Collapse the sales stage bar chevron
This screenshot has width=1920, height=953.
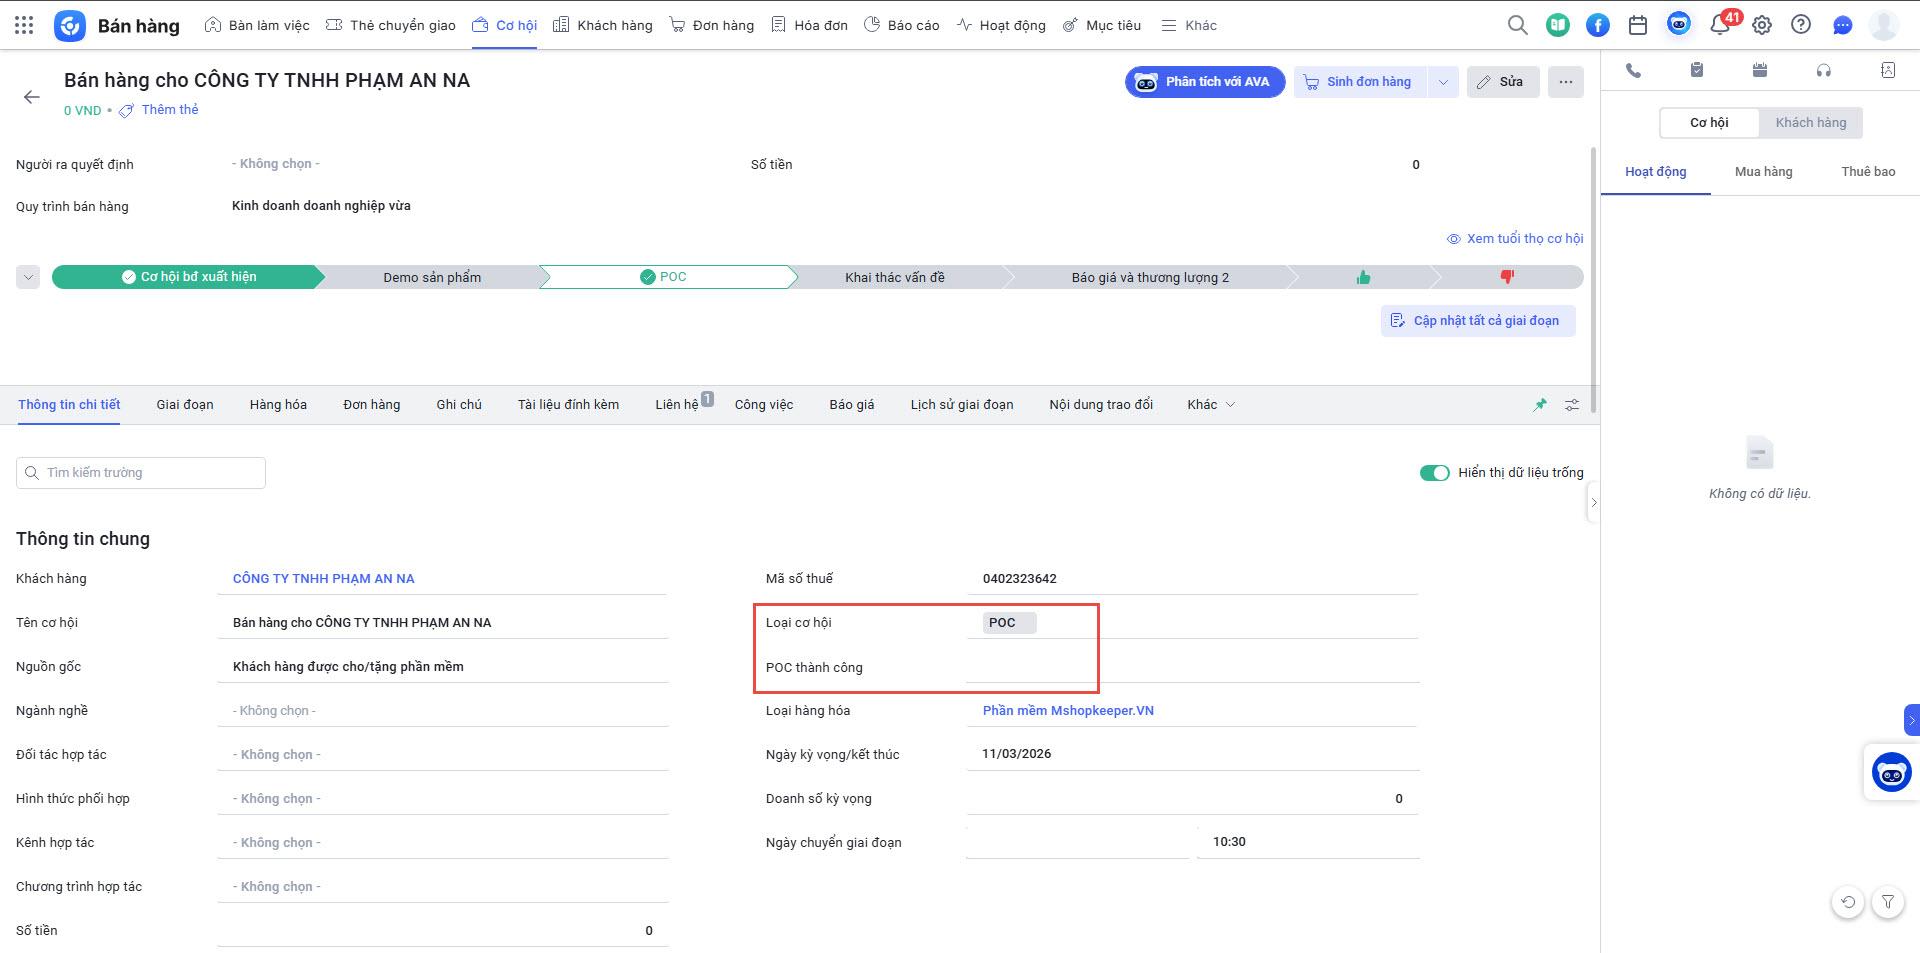[x=28, y=277]
